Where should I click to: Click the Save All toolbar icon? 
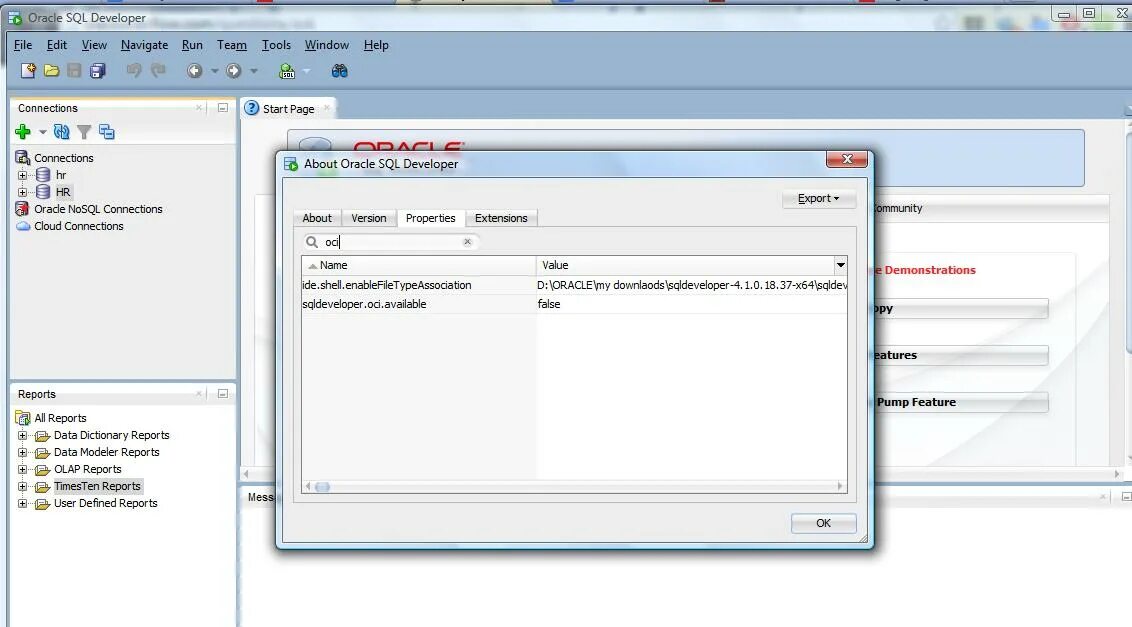[97, 71]
